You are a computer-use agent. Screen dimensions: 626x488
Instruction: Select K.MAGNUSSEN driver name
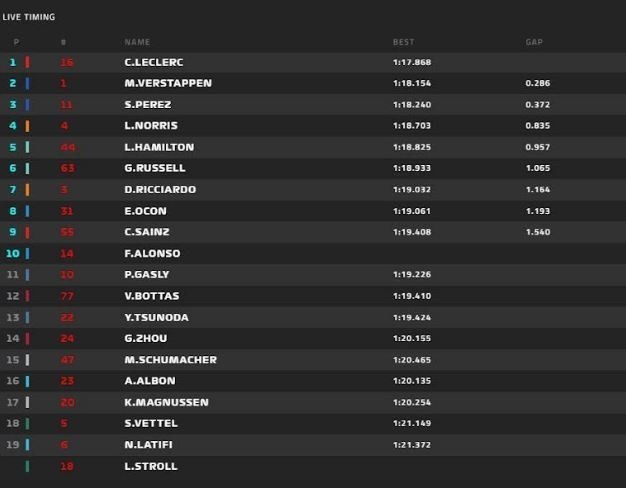[166, 402]
